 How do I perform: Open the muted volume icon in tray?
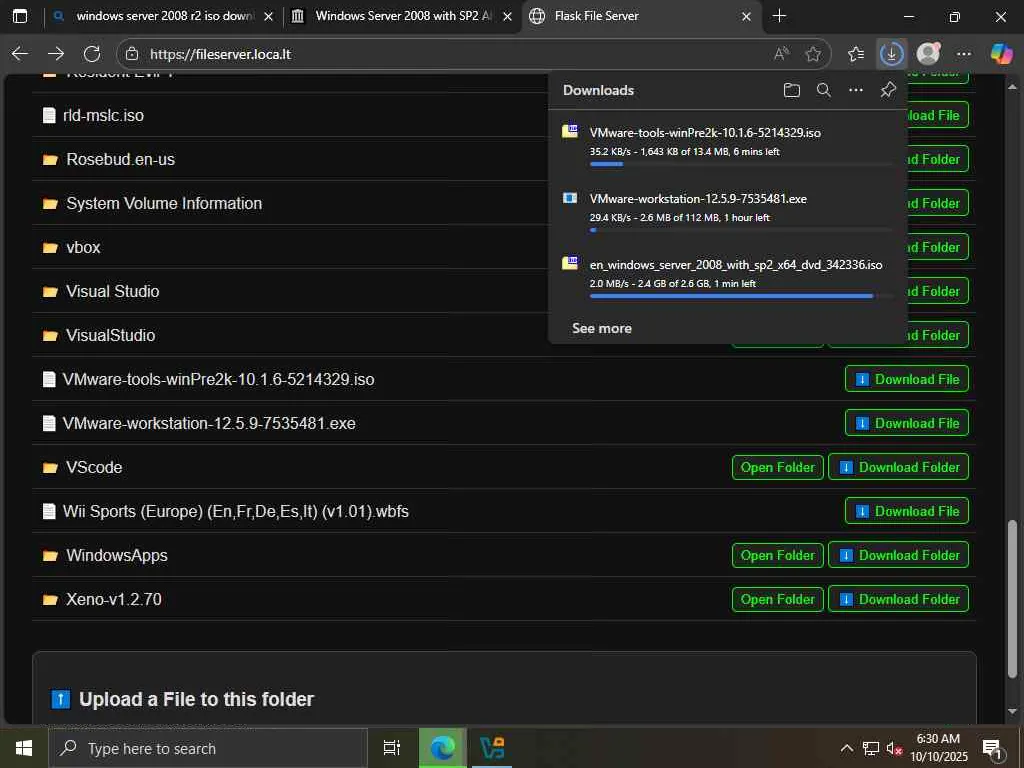click(x=894, y=748)
